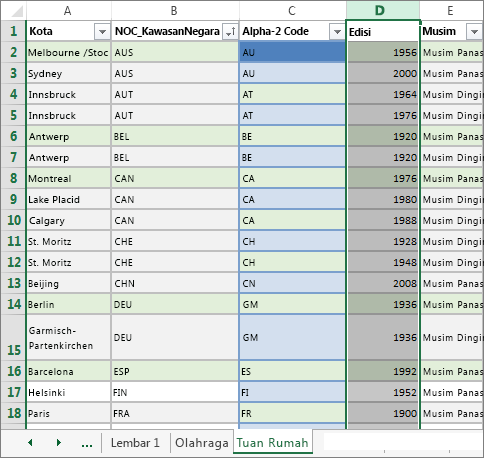484x458 pixels.
Task: Select the AU cell in row 2
Action: click(x=292, y=52)
